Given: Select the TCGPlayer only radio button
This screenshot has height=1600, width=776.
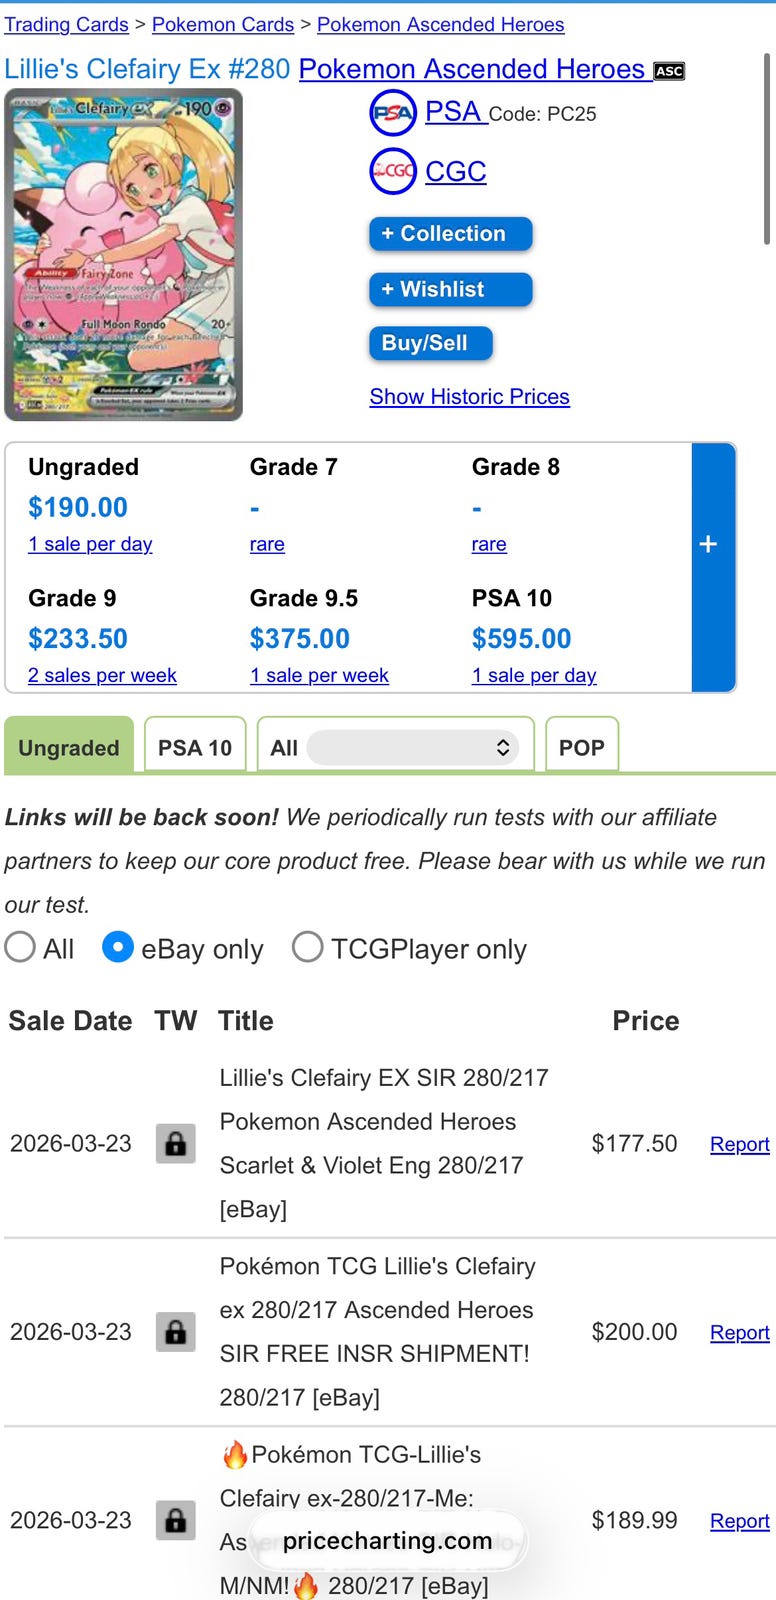Looking at the screenshot, I should pyautogui.click(x=307, y=947).
